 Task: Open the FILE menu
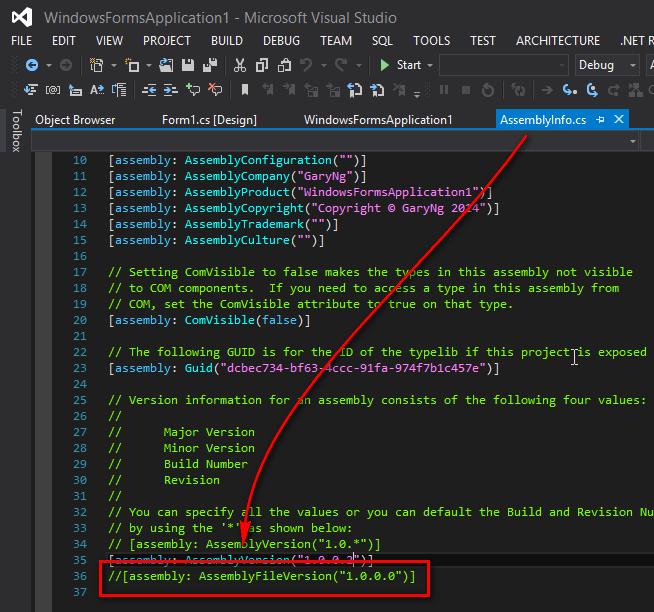click(x=22, y=41)
